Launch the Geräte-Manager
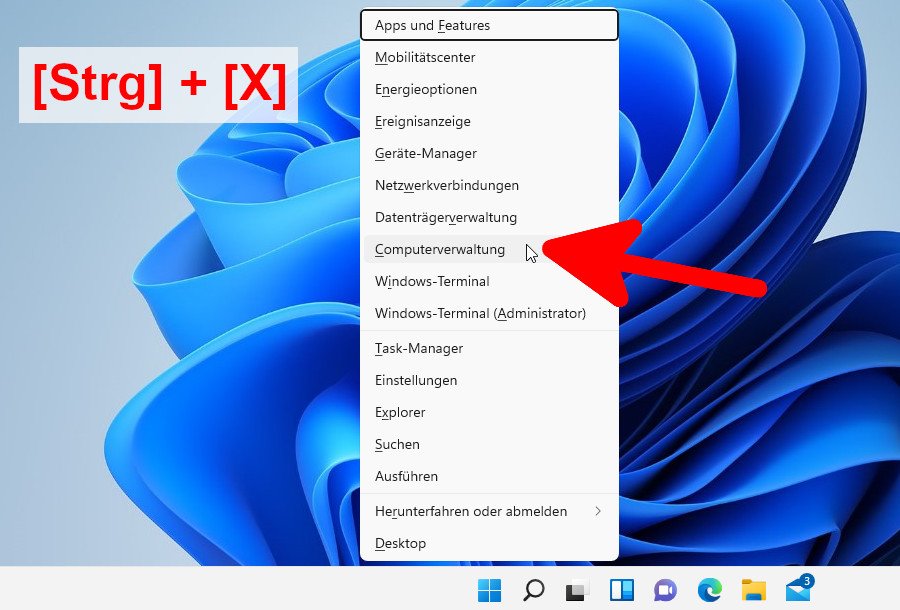The image size is (900, 610). pyautogui.click(x=425, y=153)
